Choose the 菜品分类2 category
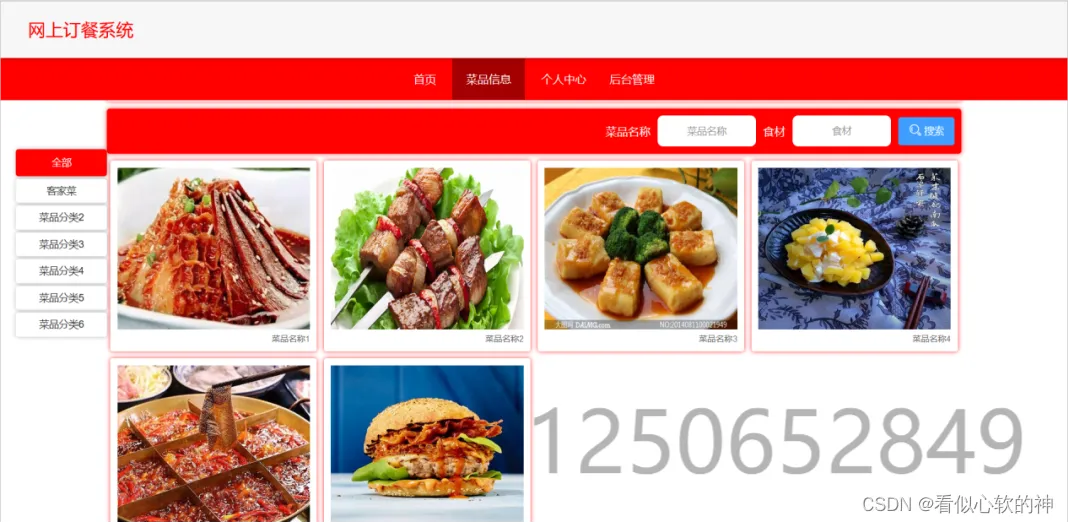Viewport: 1068px width, 523px height. (61, 217)
